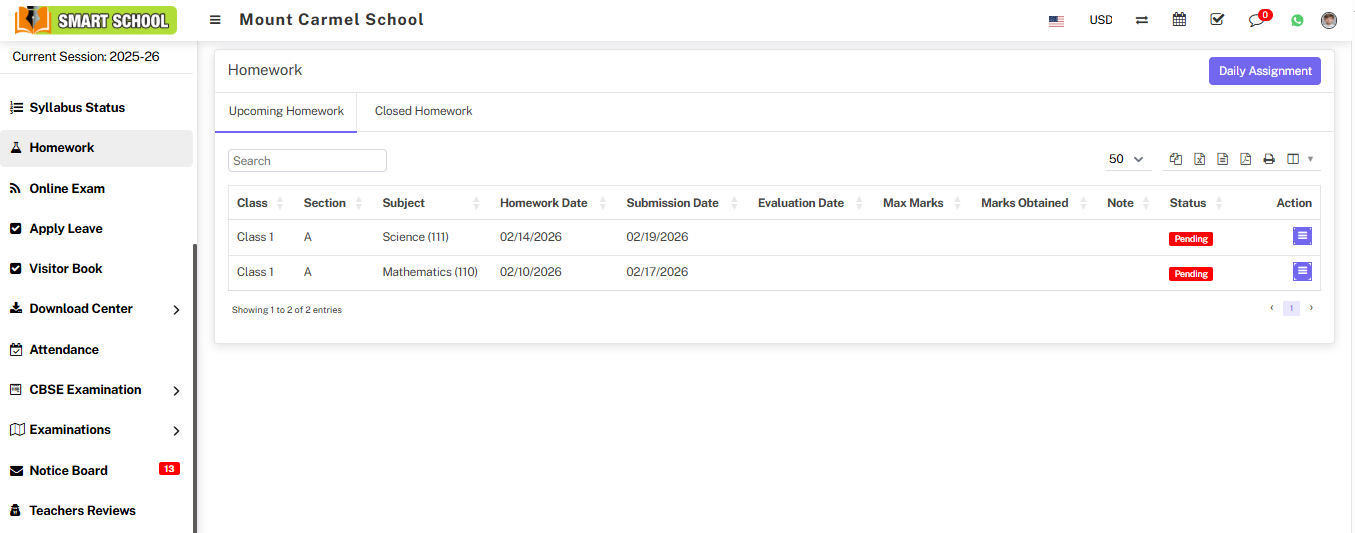Click the WhatsApp icon

pyautogui.click(x=1297, y=20)
